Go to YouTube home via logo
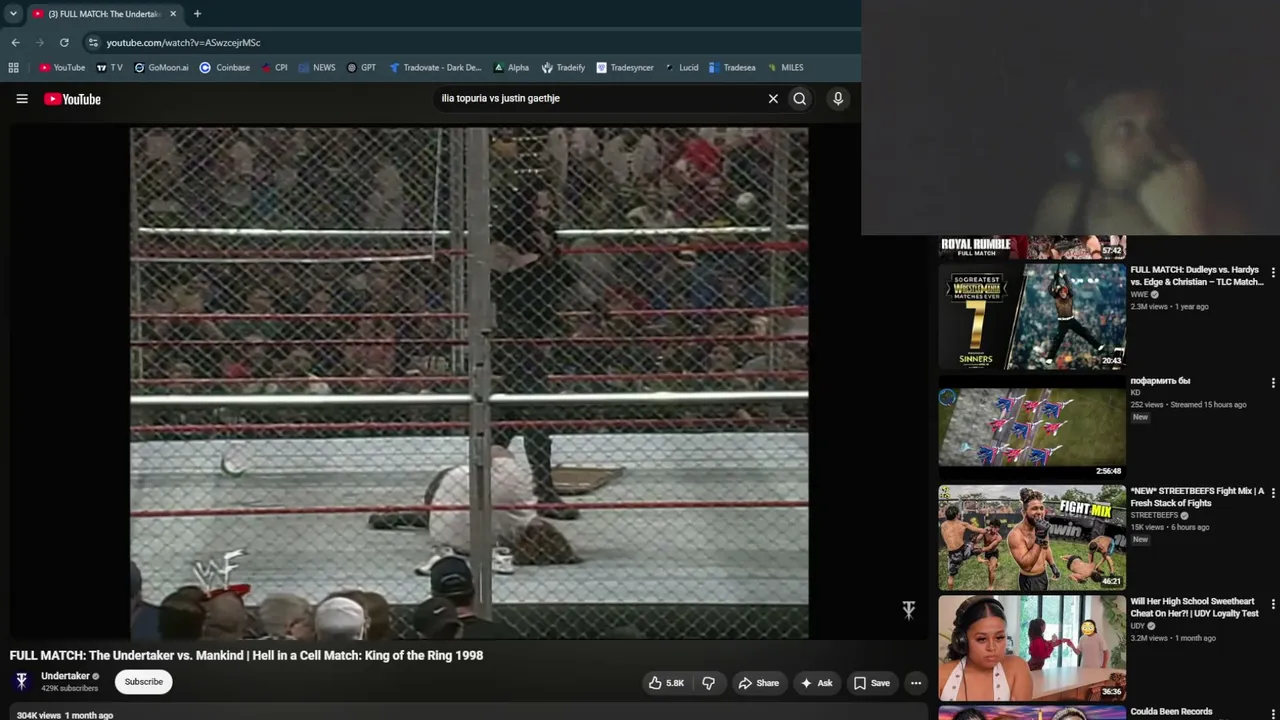 click(x=72, y=99)
